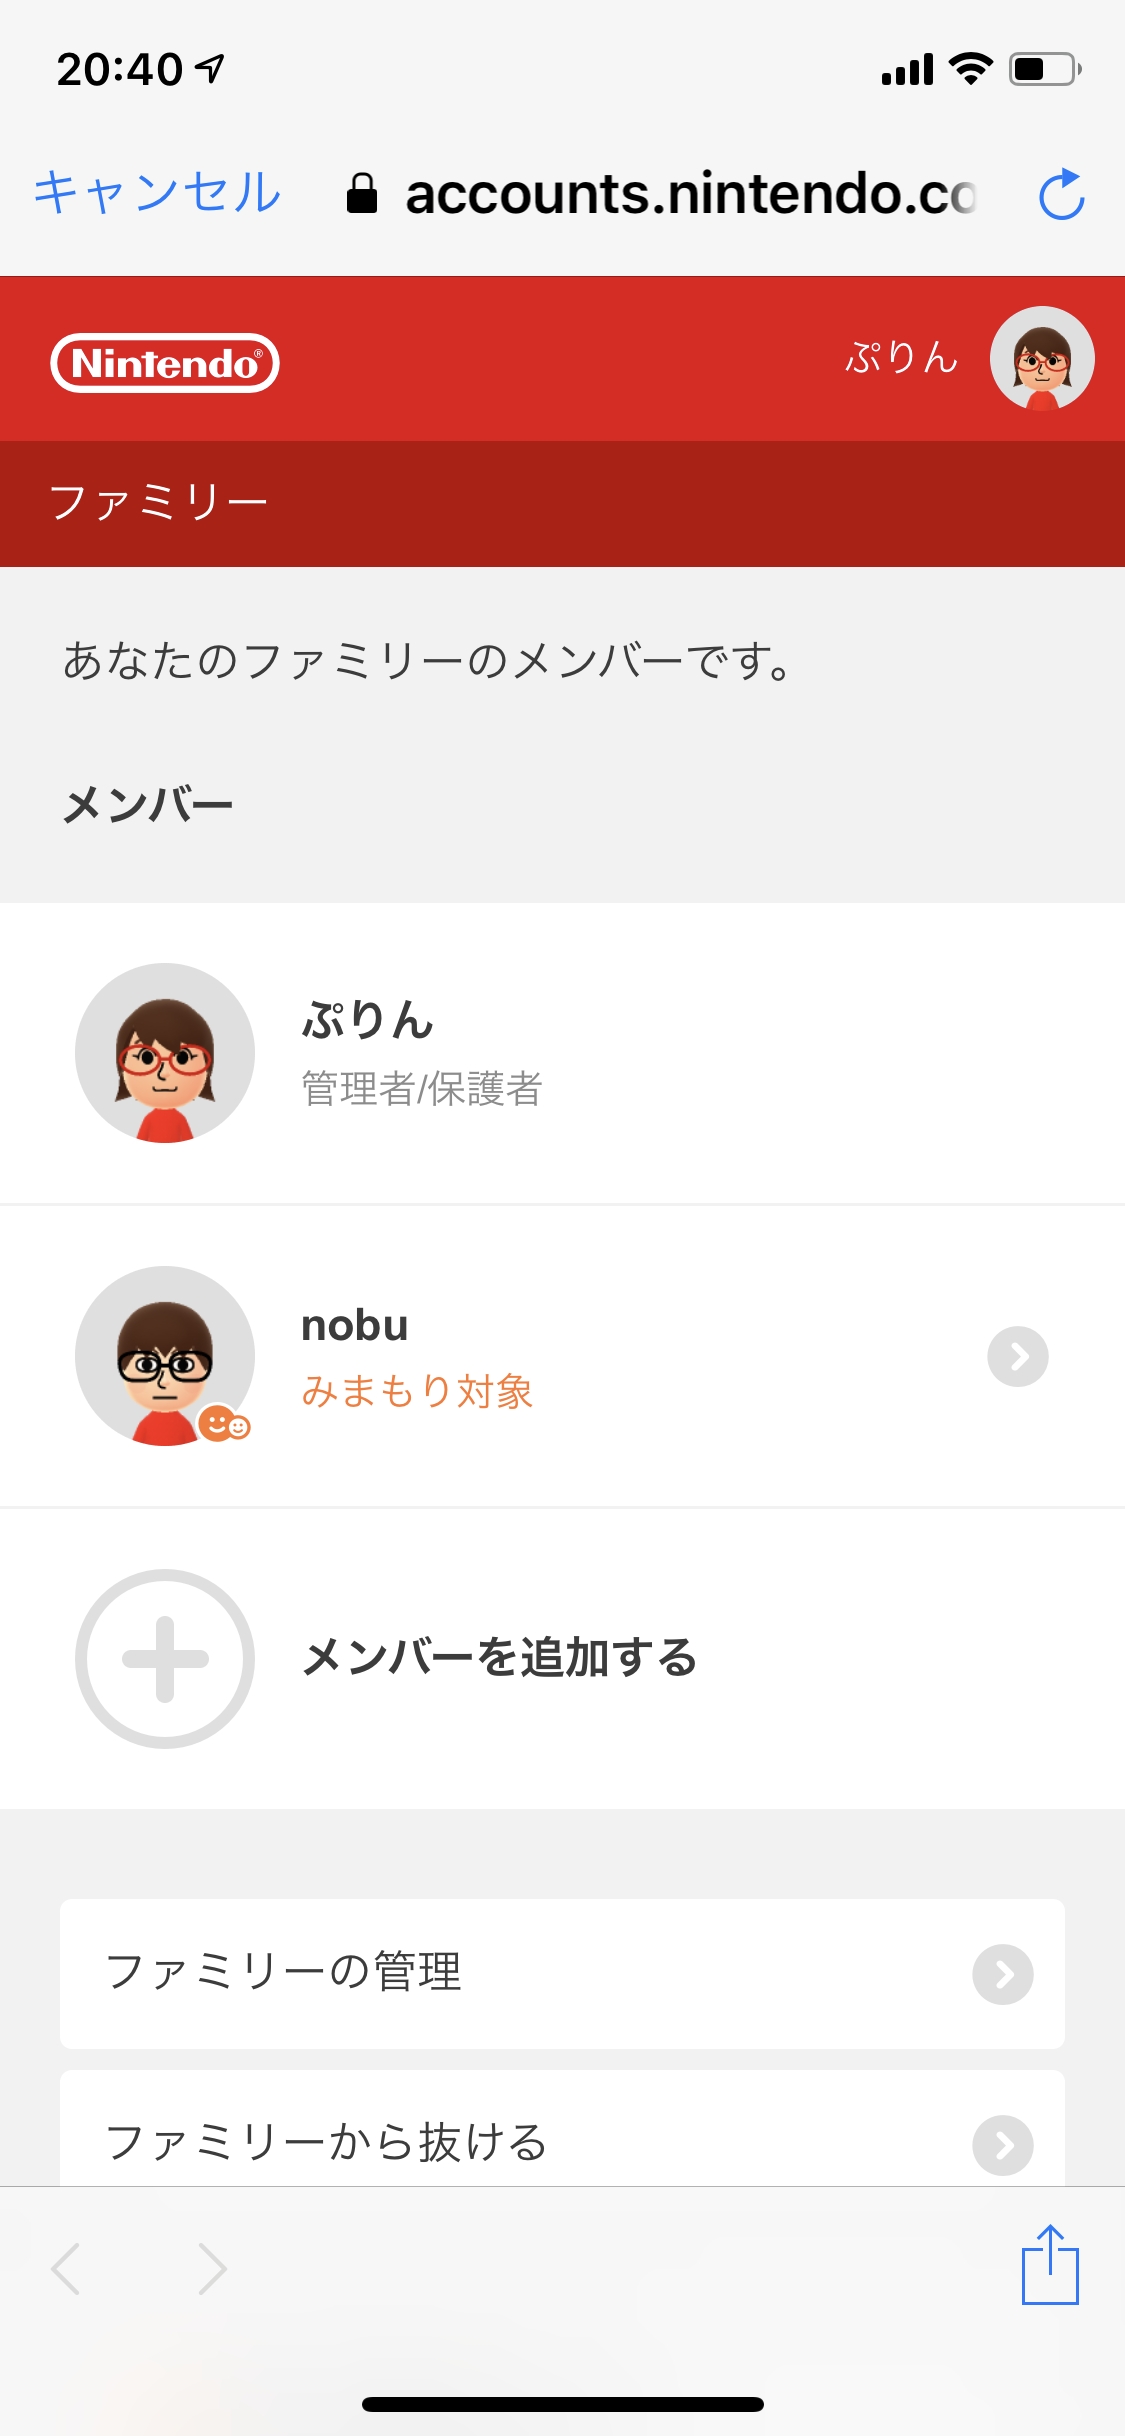The height and width of the screenshot is (2436, 1125).
Task: Reload the page with refresh icon
Action: 1061,194
